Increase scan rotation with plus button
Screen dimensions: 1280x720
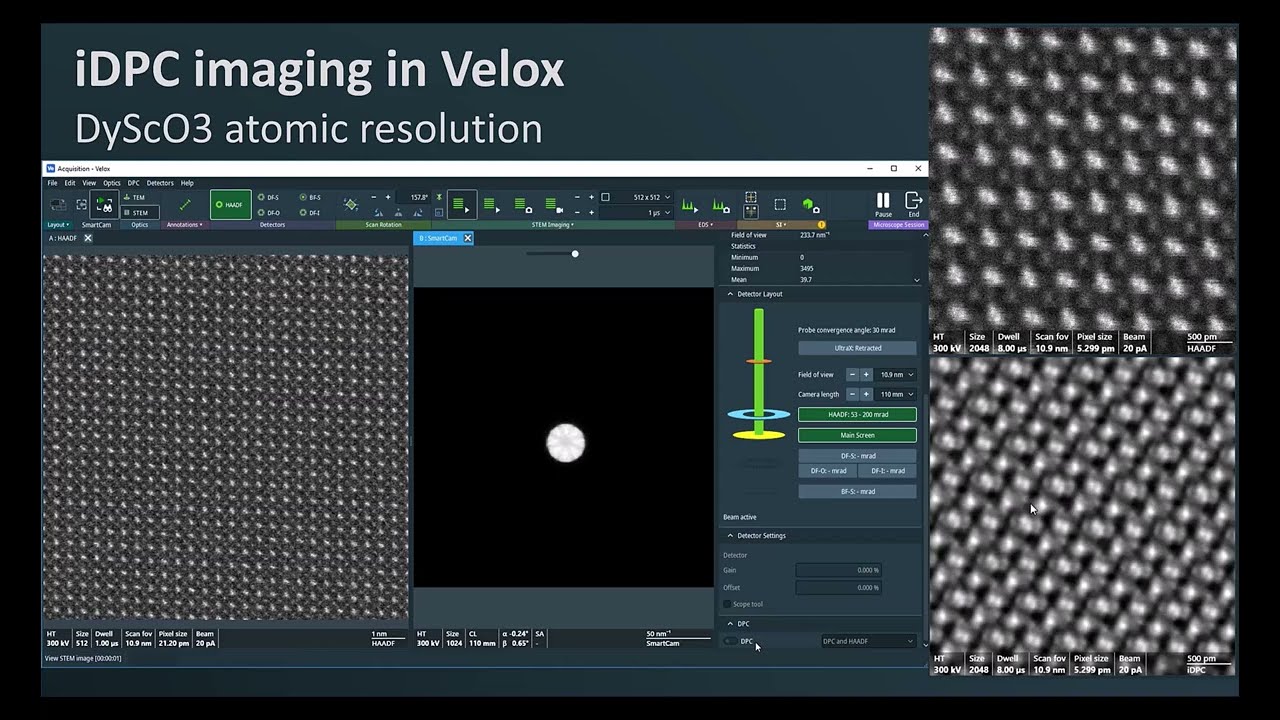[388, 197]
